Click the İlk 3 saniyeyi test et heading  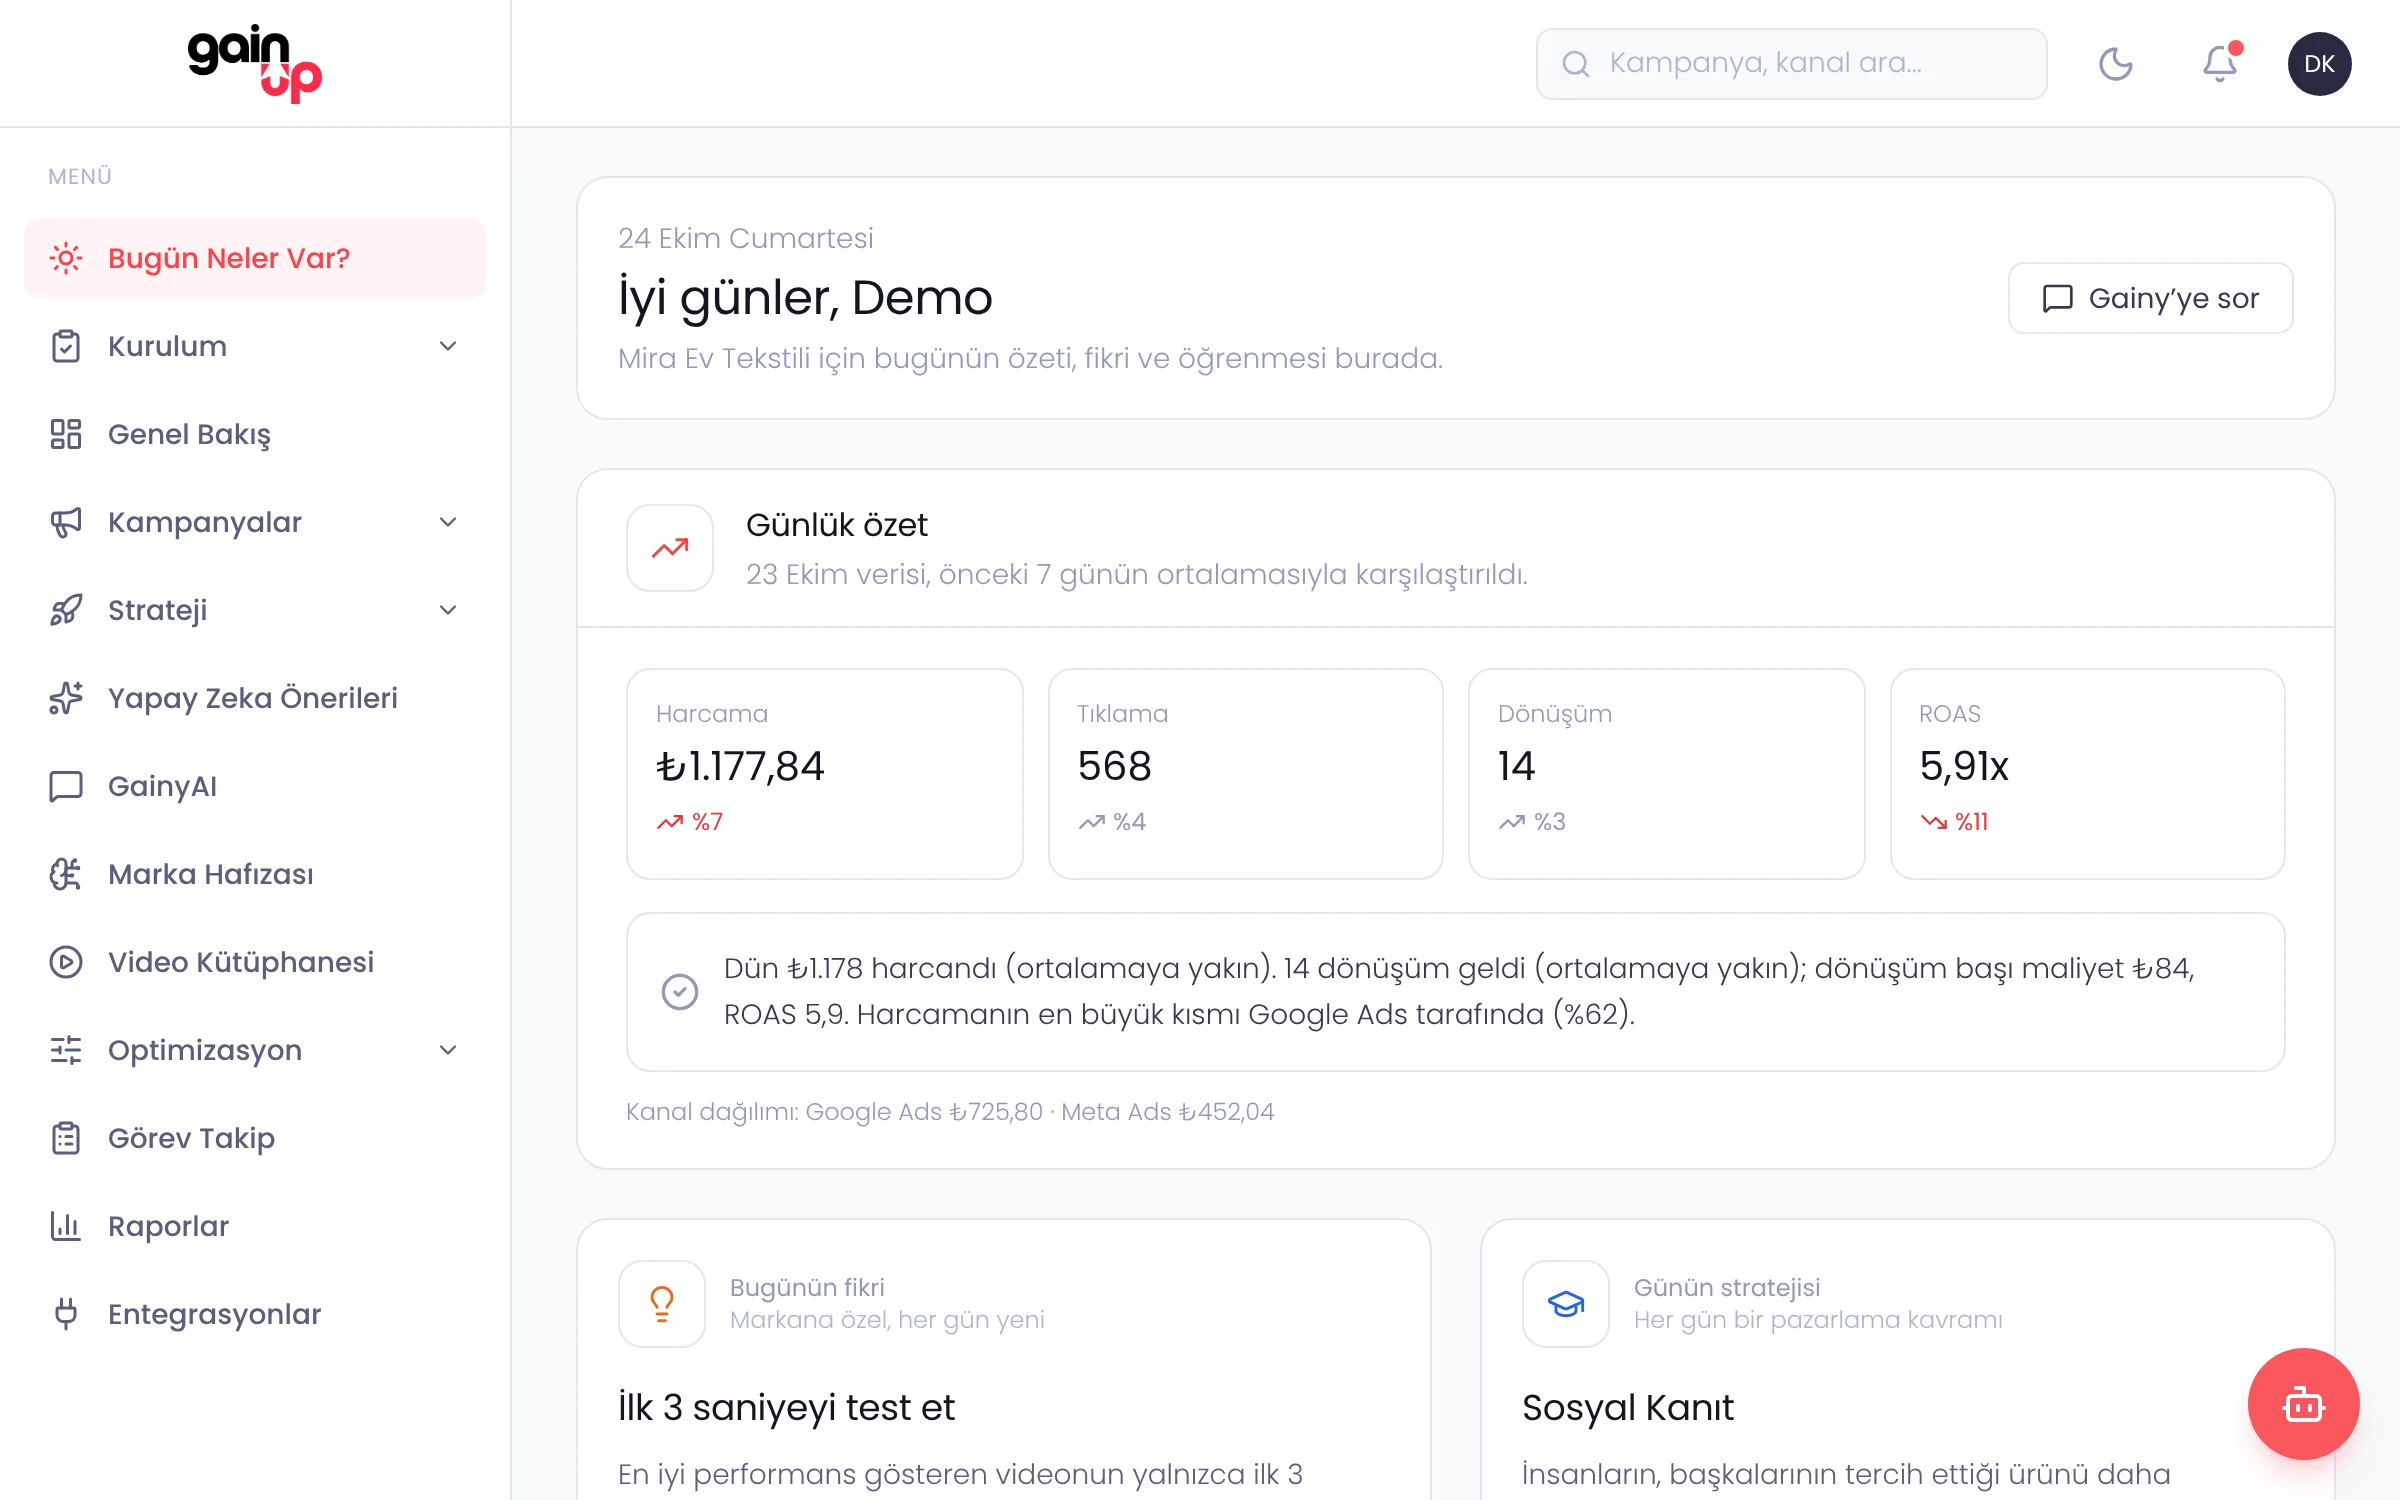[x=786, y=1408]
